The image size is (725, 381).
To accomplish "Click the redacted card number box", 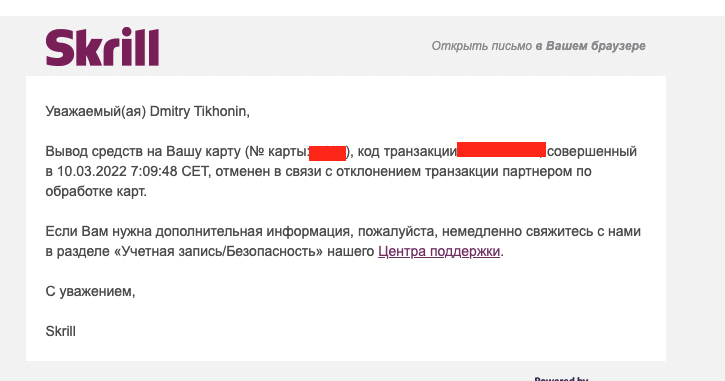I will pyautogui.click(x=327, y=153).
